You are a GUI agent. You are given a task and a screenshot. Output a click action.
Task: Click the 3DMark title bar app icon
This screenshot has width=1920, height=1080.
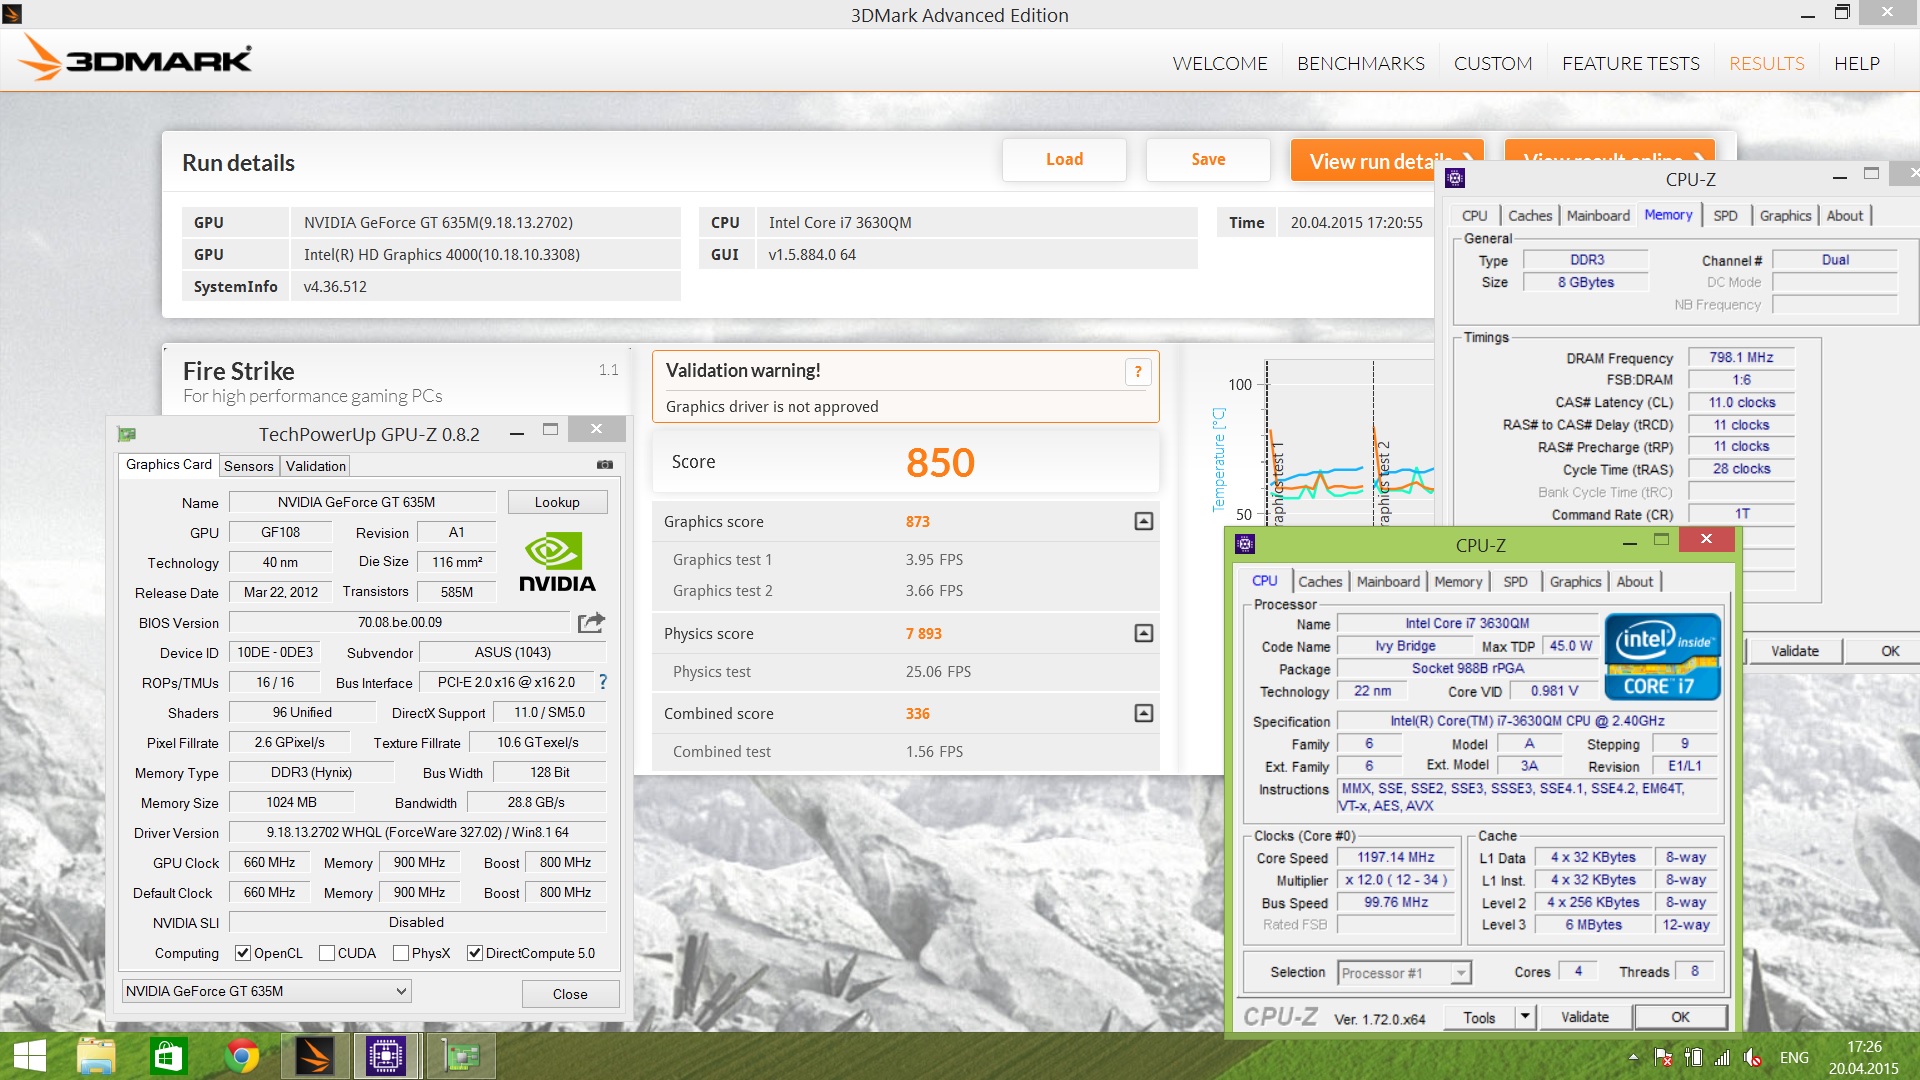12,14
